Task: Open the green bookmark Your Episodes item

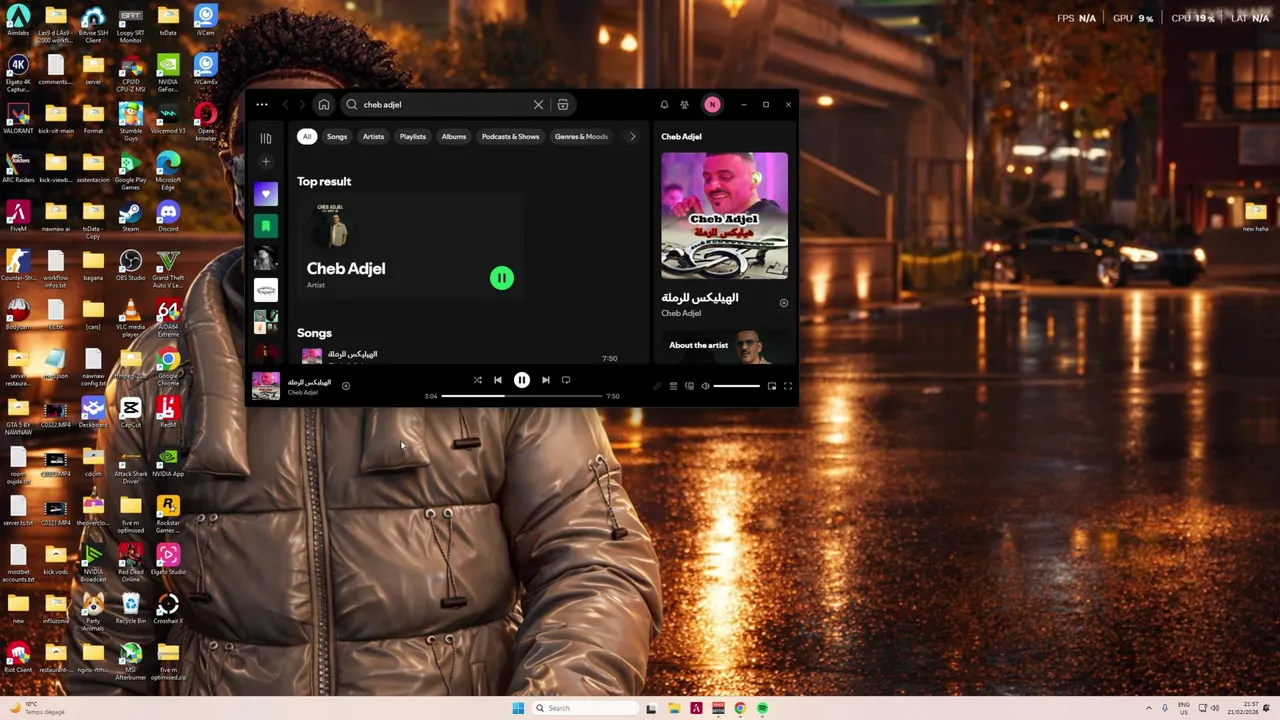Action: pos(265,226)
